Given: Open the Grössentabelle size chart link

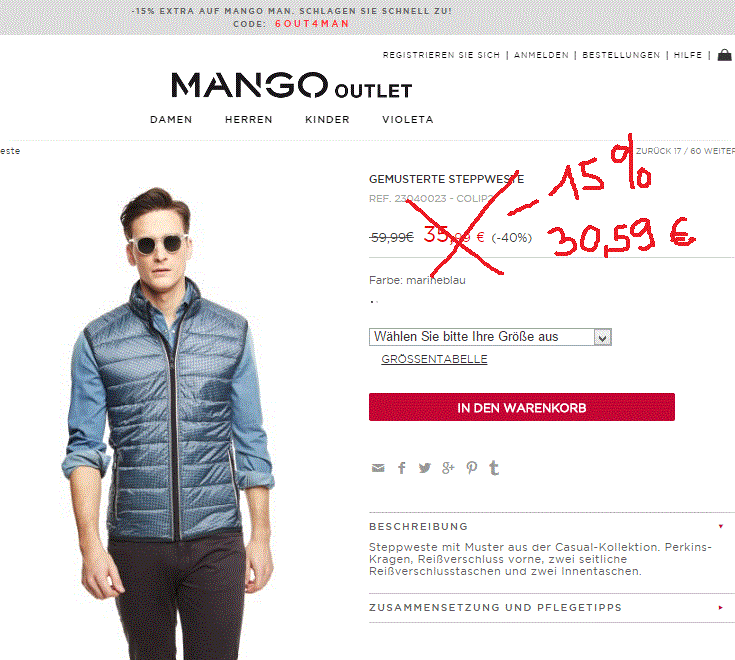Looking at the screenshot, I should 435,359.
